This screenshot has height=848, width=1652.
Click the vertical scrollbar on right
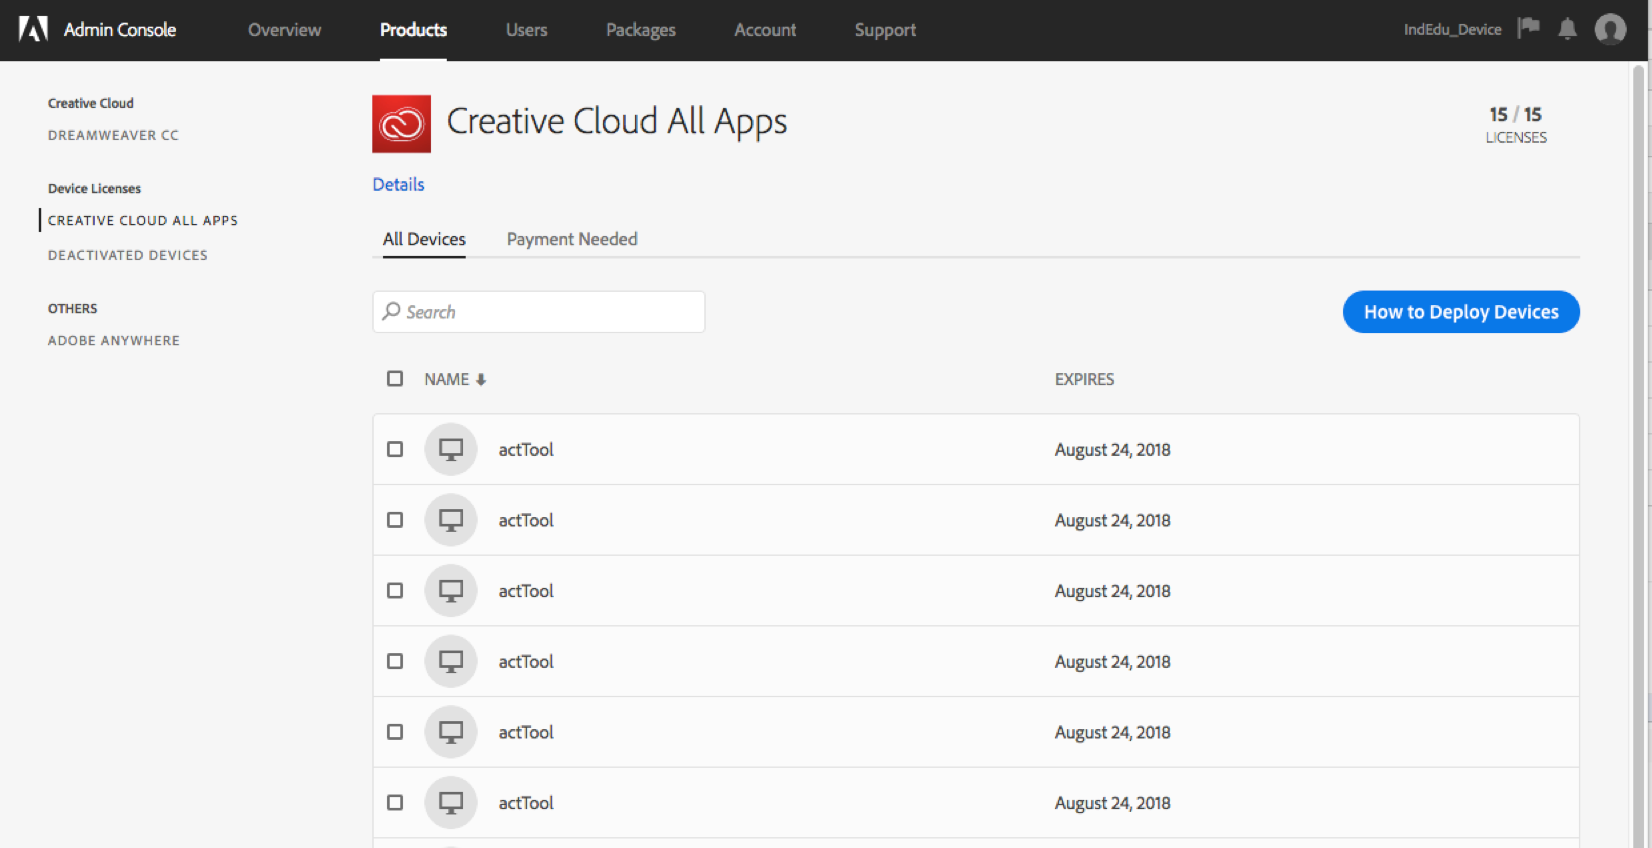1639,455
